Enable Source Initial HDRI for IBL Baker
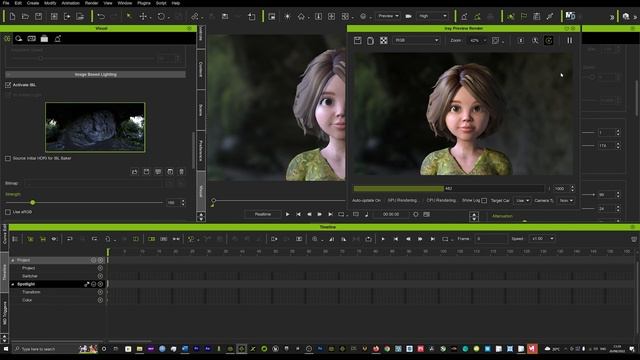 8,158
